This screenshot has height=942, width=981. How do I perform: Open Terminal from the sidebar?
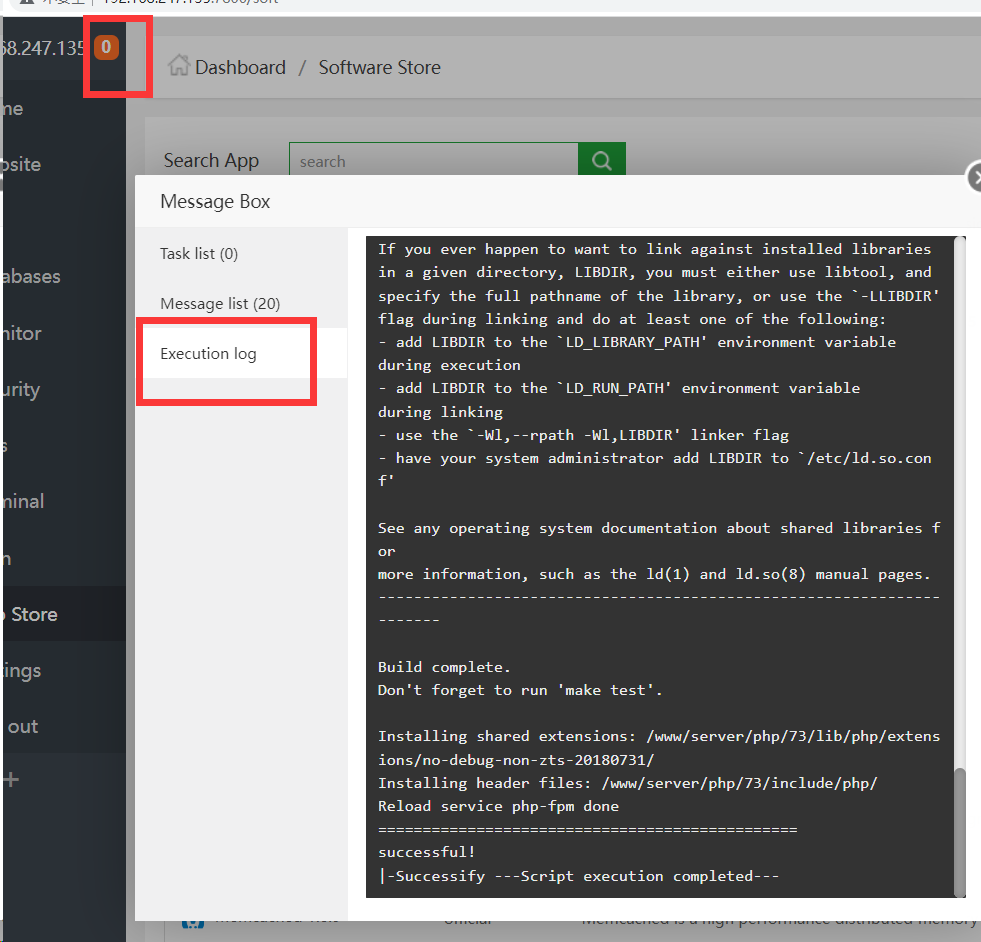point(24,502)
